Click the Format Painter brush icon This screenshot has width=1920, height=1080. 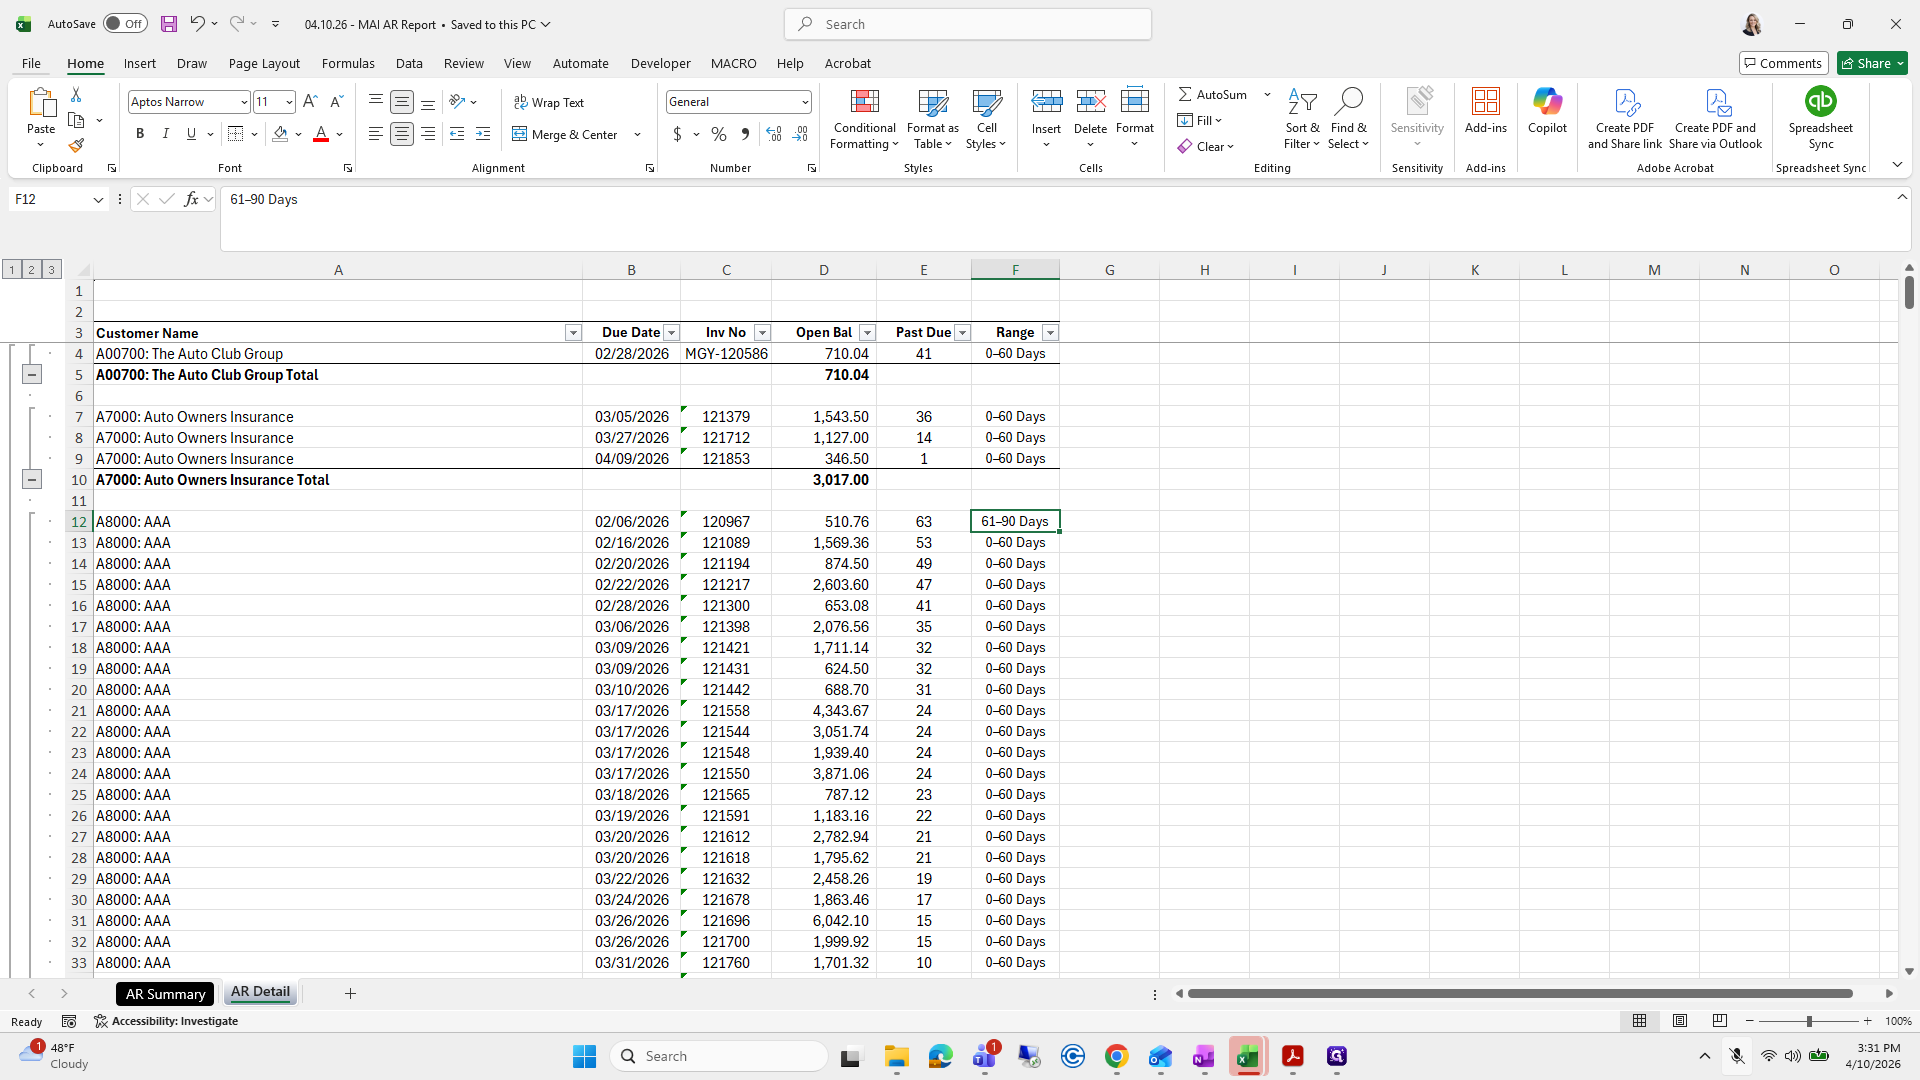76,146
